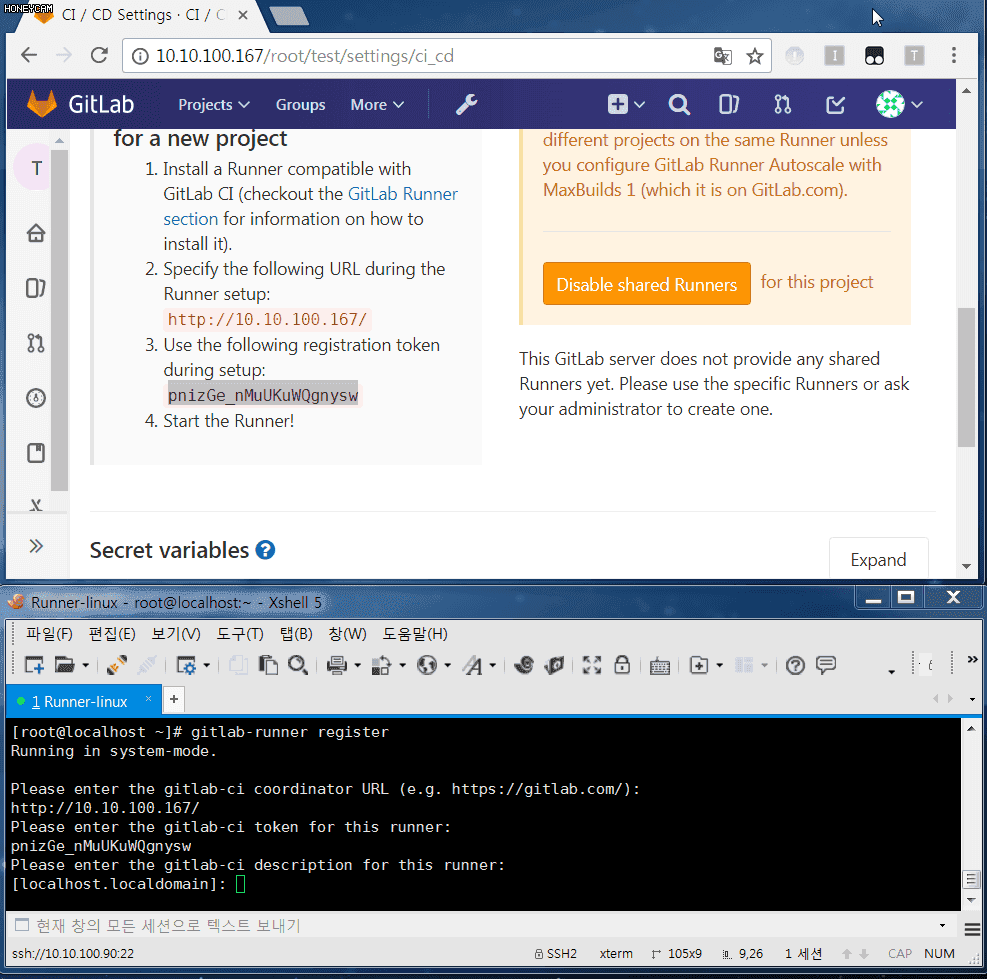Open the 창(W) menu in Xshell

point(347,633)
